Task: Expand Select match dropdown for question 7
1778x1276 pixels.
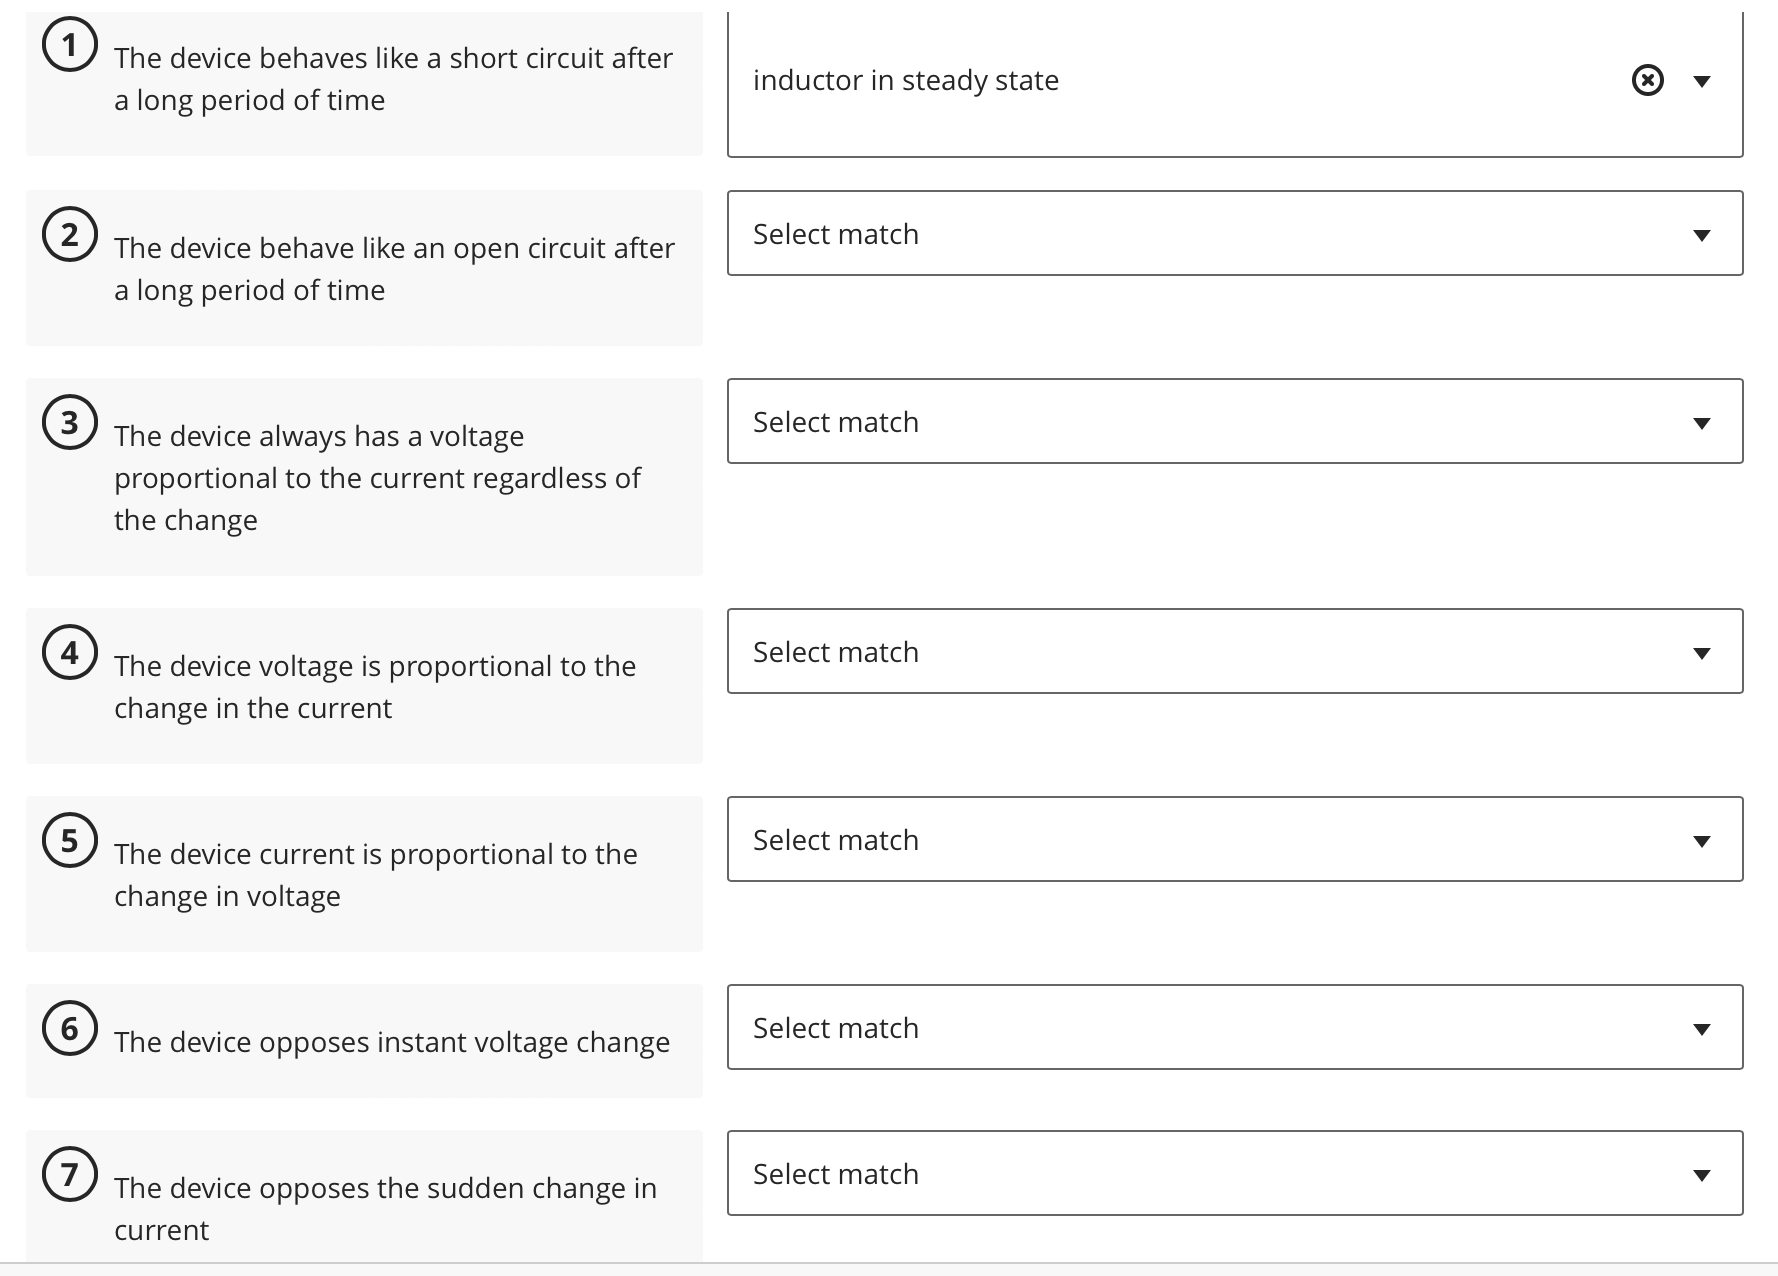Action: (1235, 1173)
